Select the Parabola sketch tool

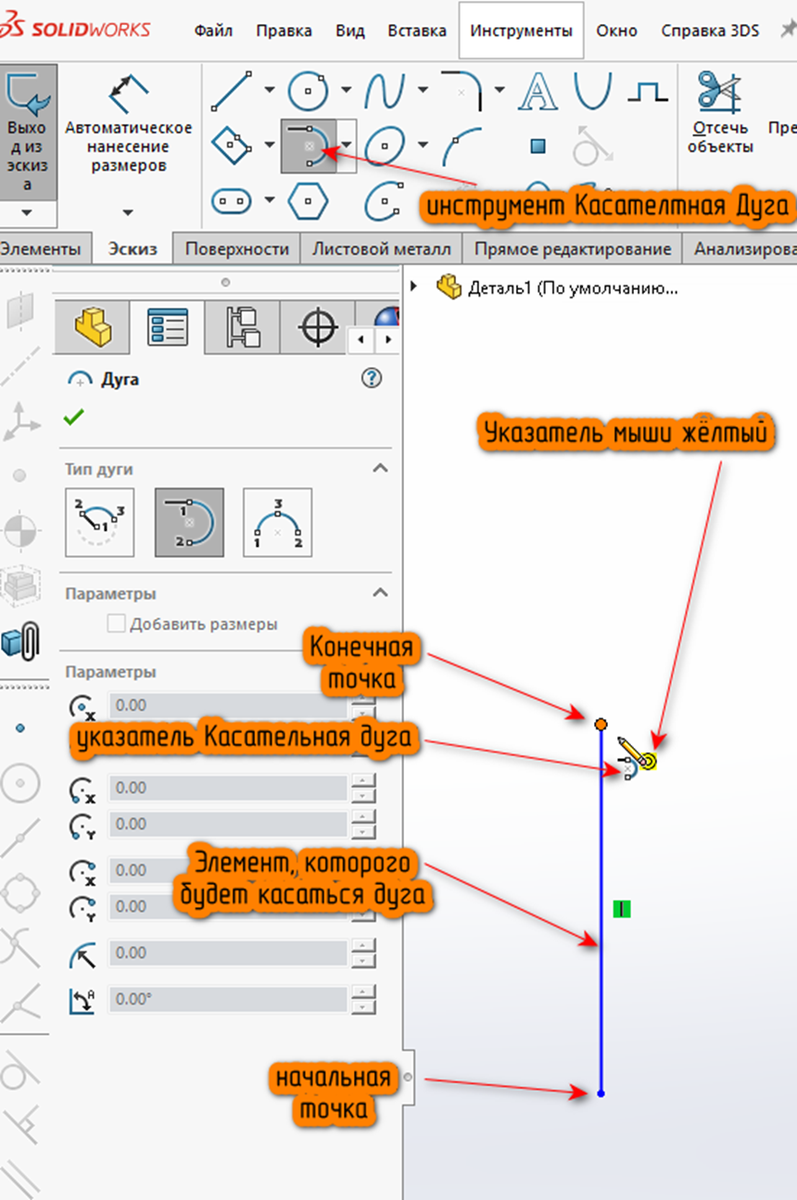594,91
